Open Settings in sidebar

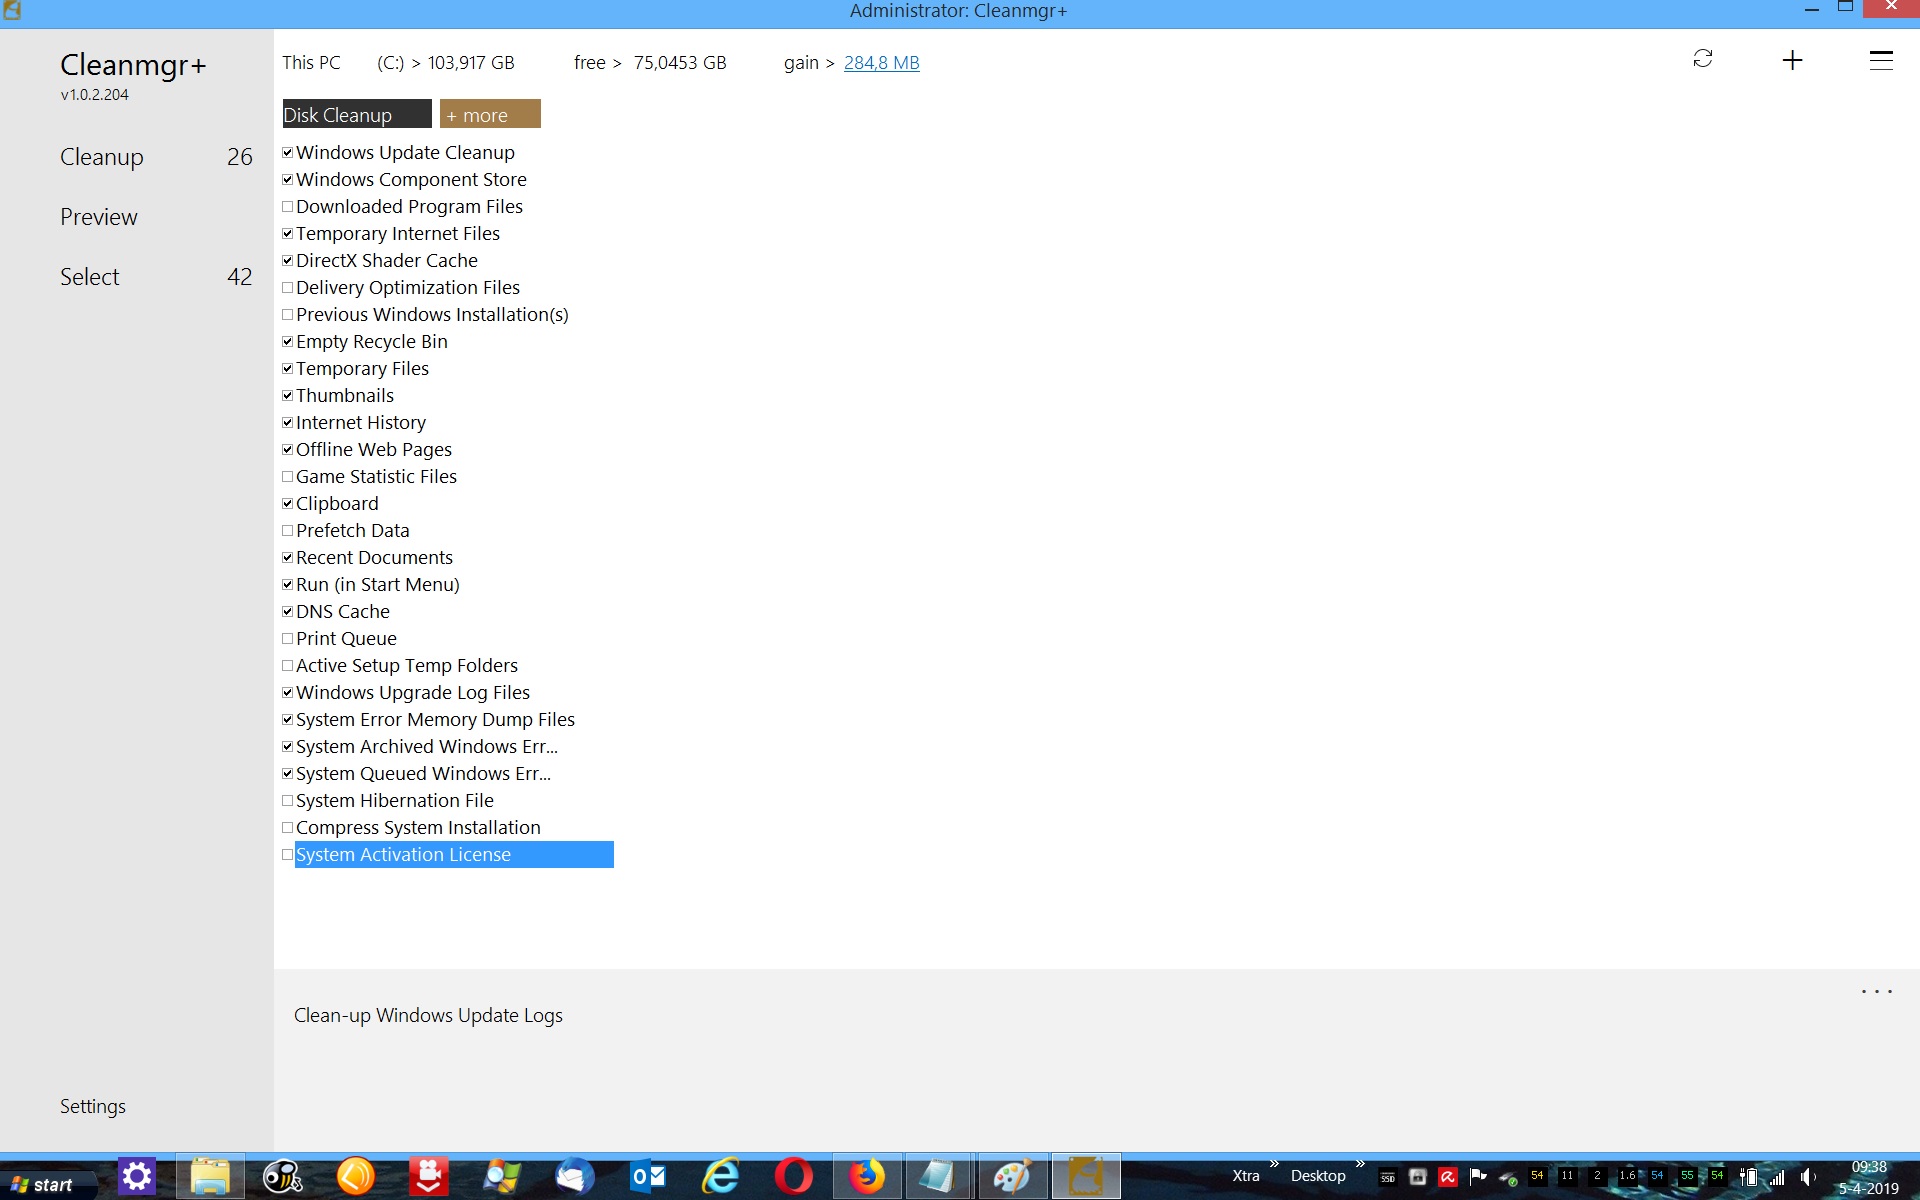93,1106
